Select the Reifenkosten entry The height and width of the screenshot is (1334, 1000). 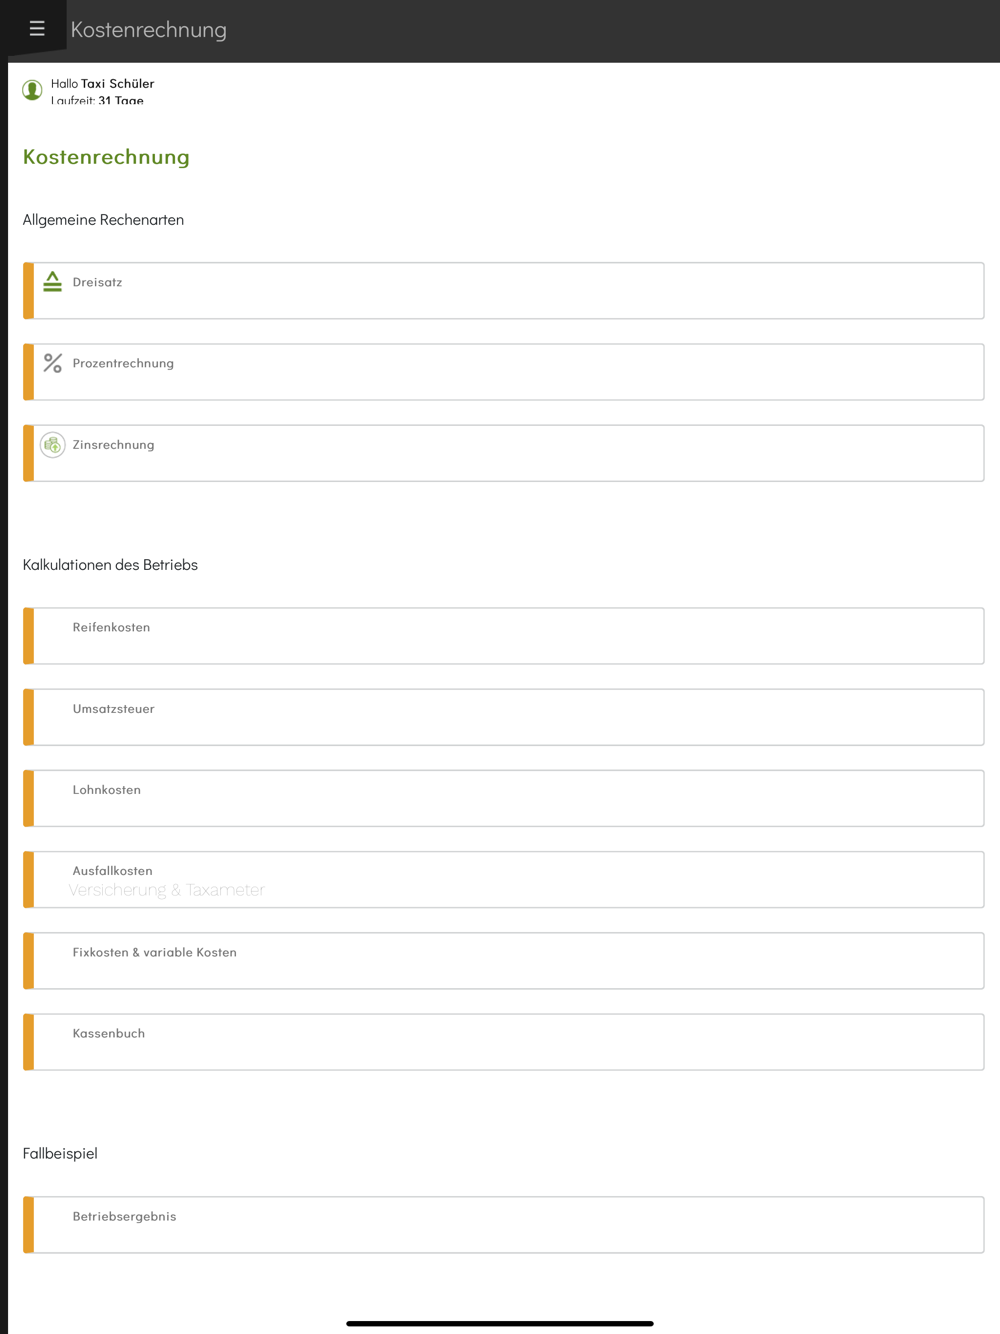503,636
